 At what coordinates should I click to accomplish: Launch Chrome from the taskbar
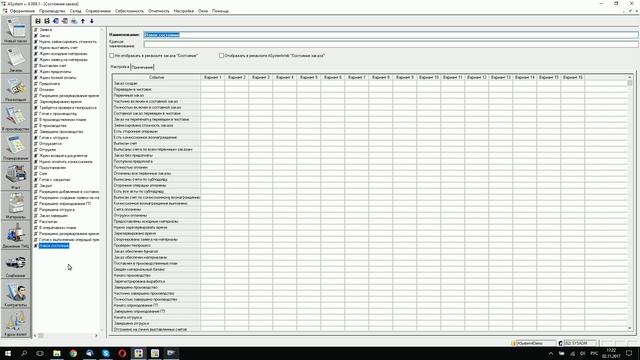[x=73, y=353]
